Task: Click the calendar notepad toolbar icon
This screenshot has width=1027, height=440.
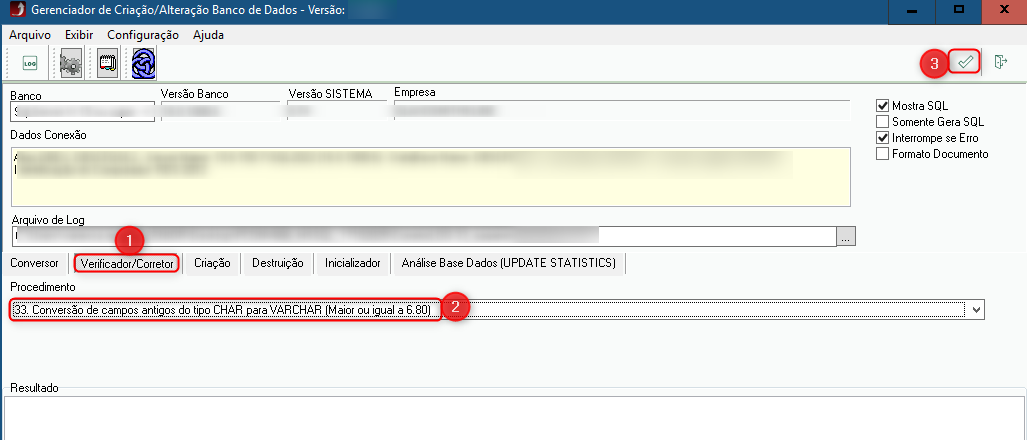Action: pos(109,63)
